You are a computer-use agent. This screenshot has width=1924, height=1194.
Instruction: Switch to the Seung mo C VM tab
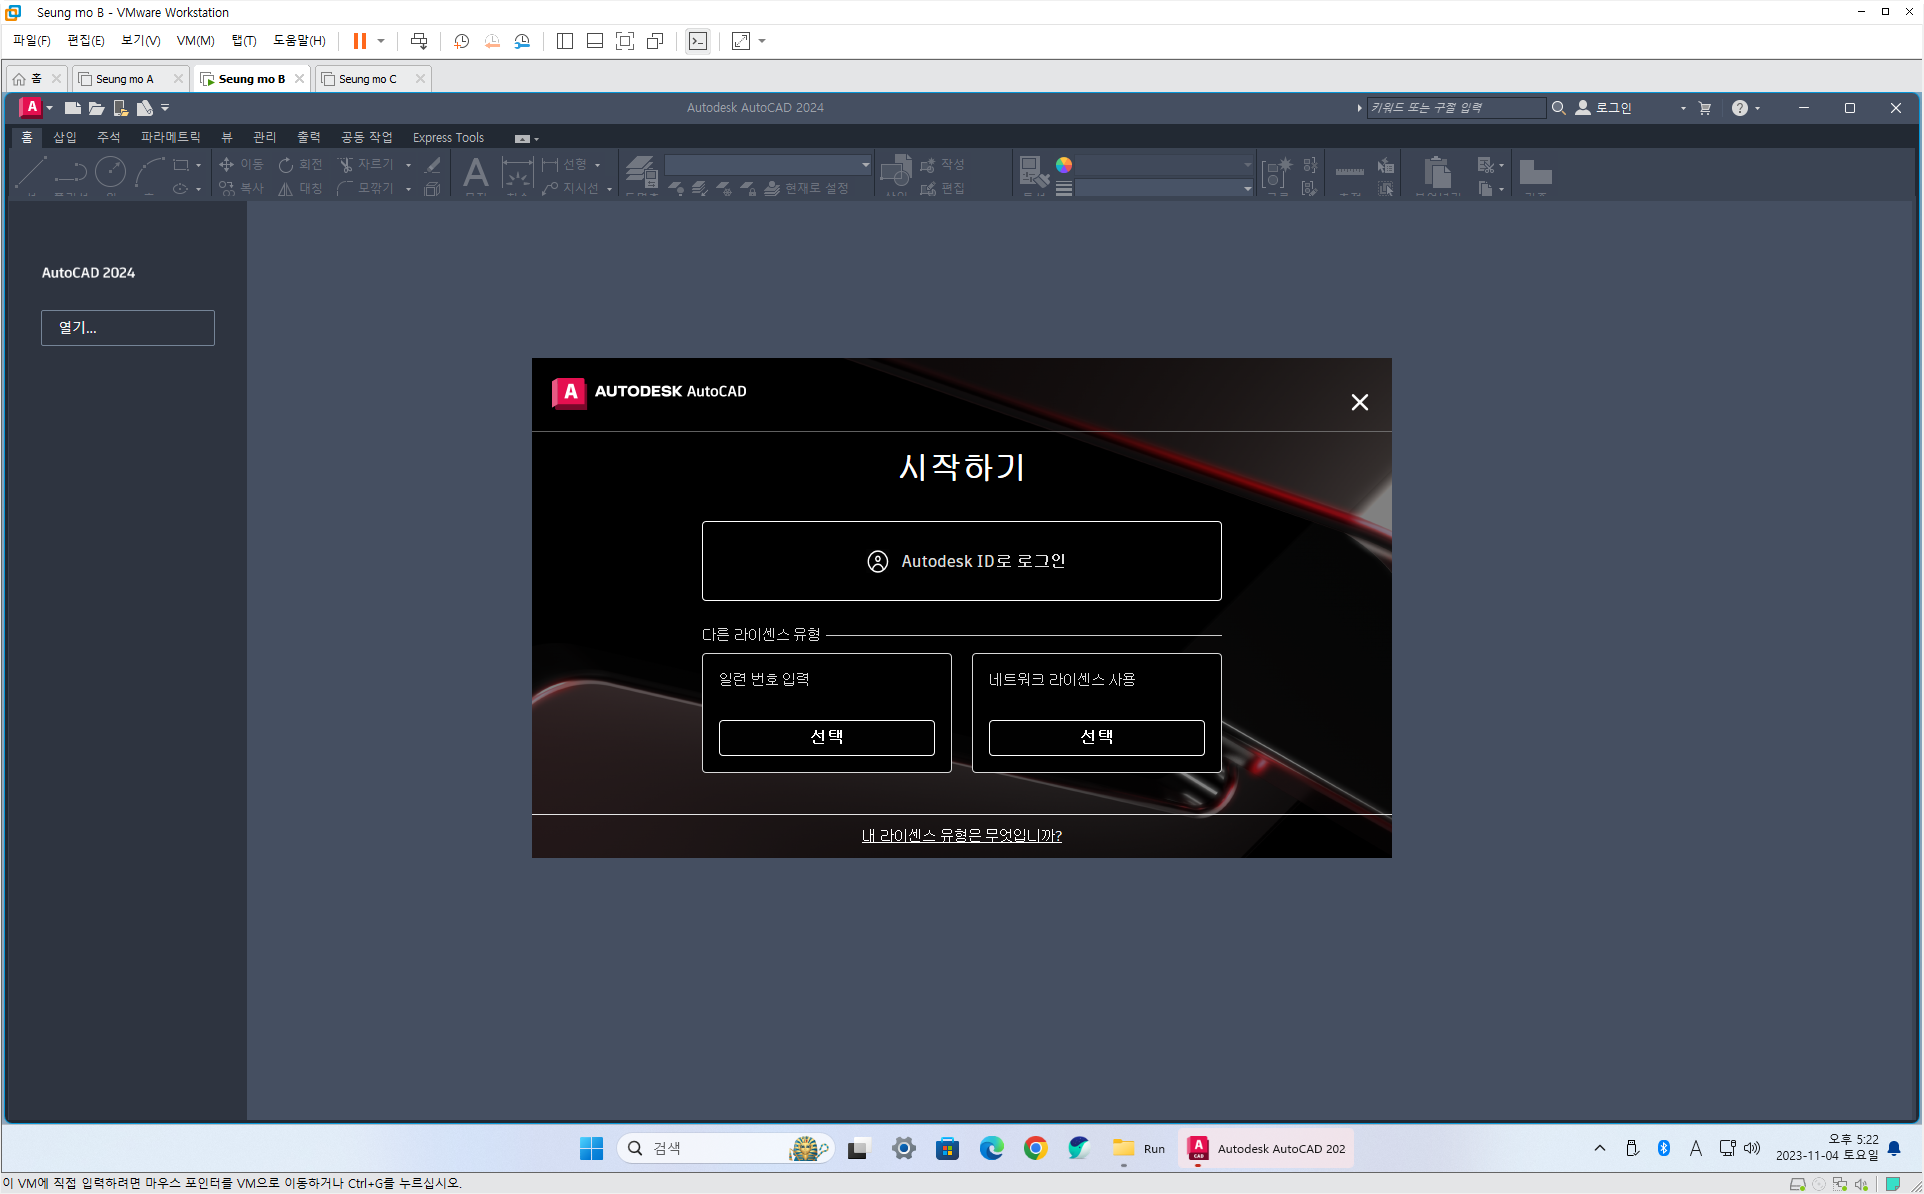pos(367,79)
